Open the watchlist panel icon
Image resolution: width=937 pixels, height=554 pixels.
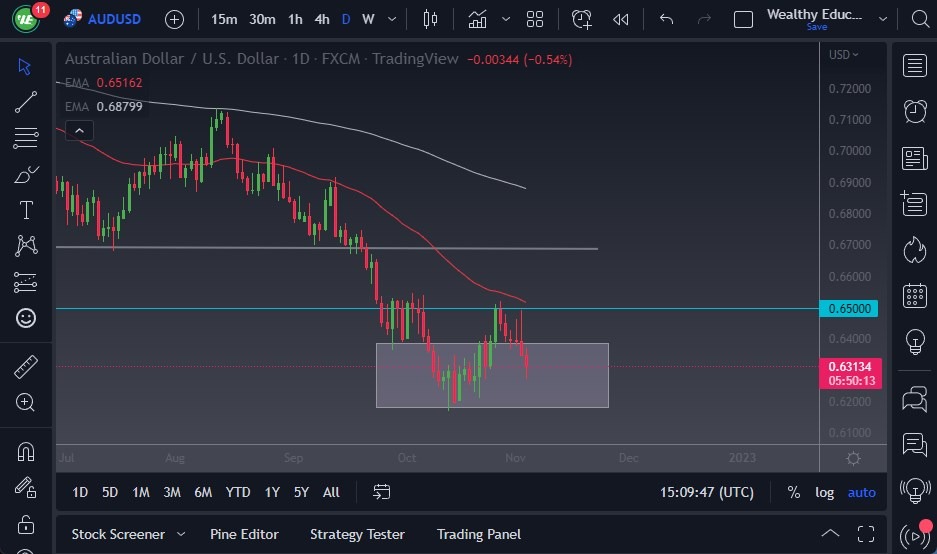point(914,66)
